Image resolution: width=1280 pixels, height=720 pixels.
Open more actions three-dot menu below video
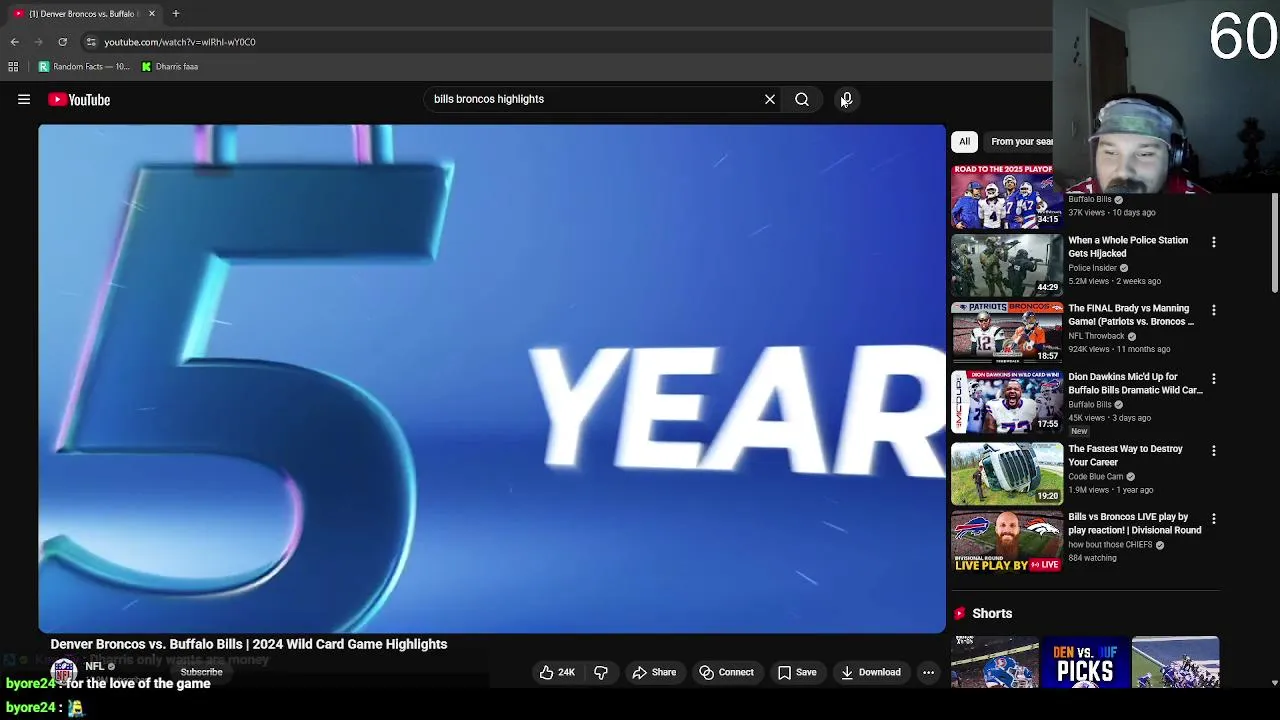(928, 672)
